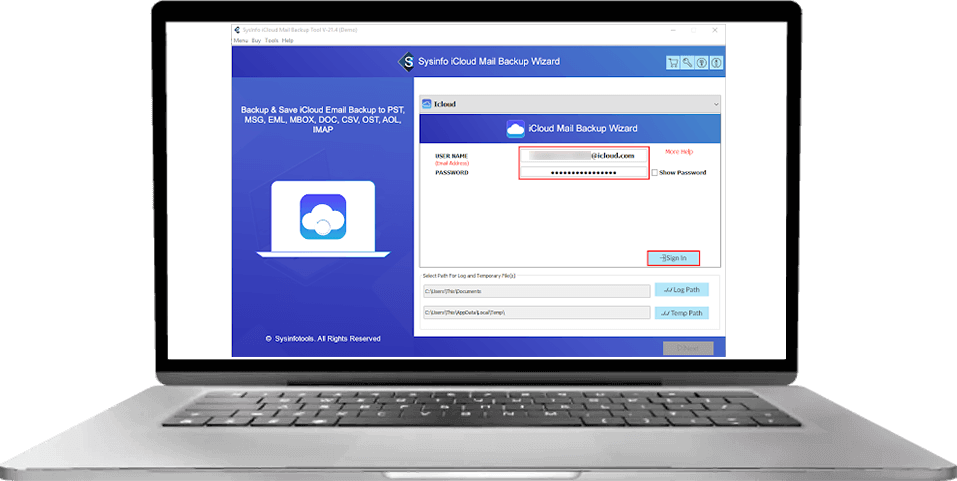Click 'Backup & Save iCloud Email Backup' description text
Screen dimensions: 957x481
(323, 120)
